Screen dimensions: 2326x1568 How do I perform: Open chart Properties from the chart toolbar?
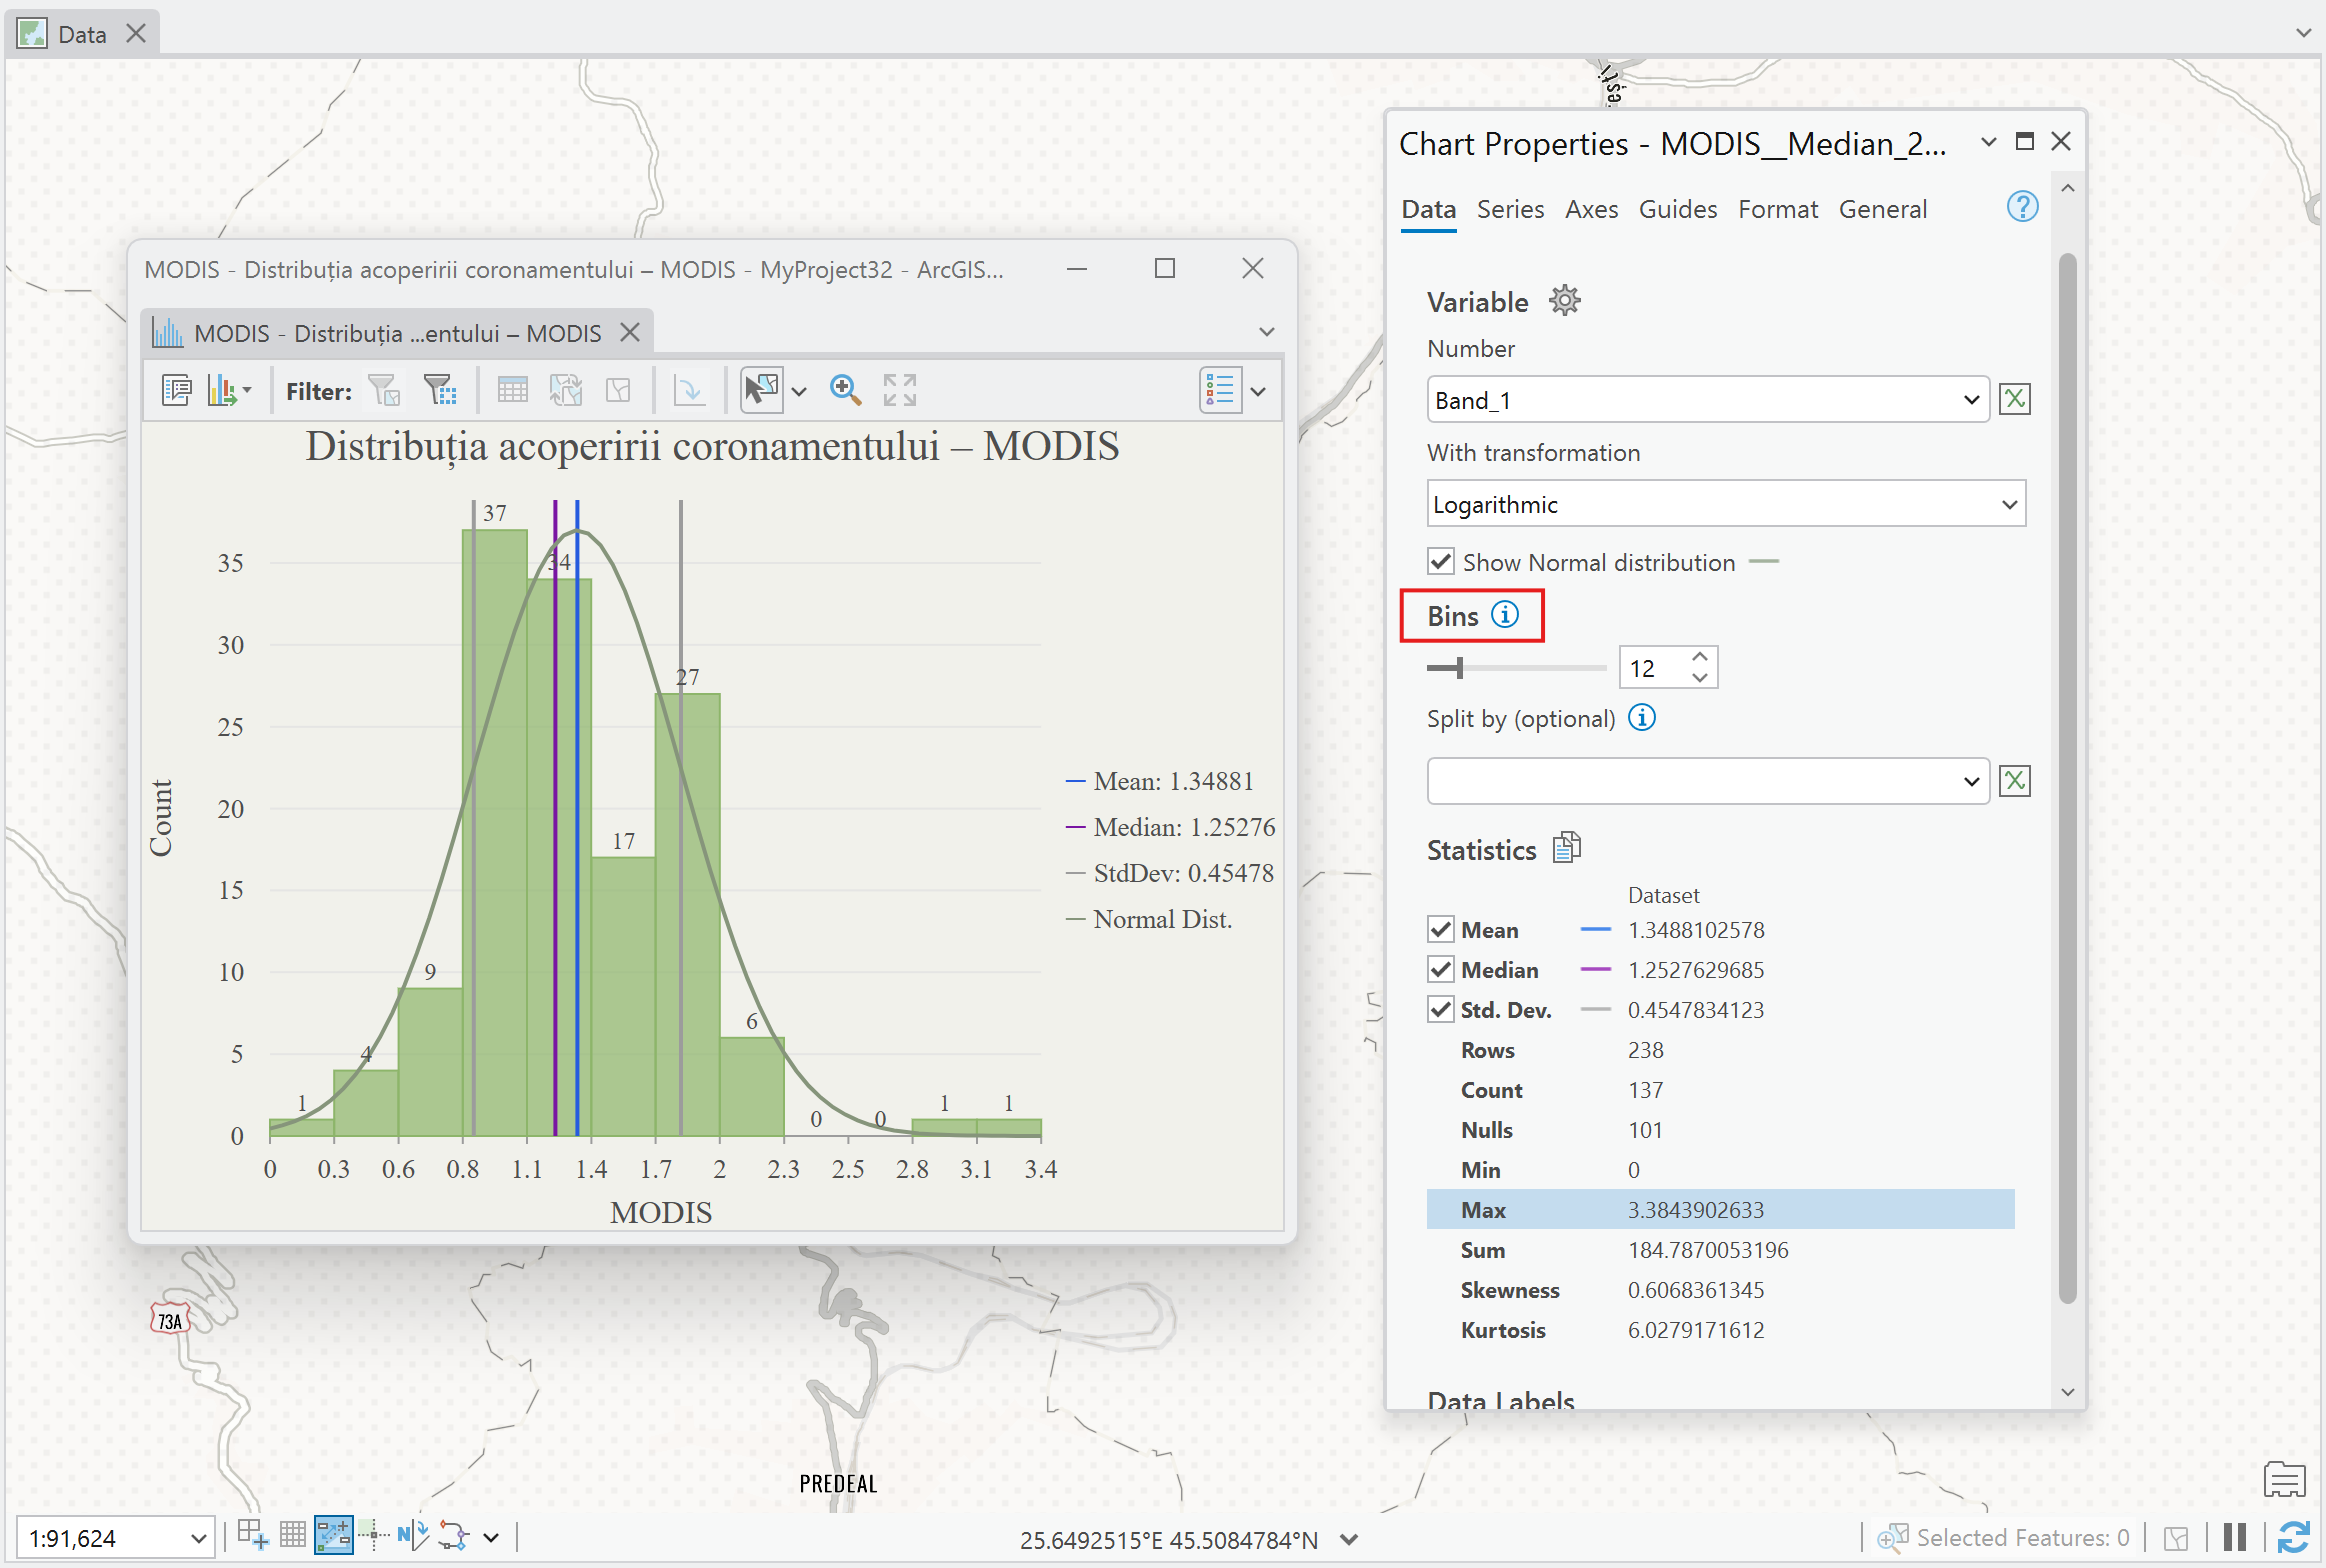(x=177, y=390)
